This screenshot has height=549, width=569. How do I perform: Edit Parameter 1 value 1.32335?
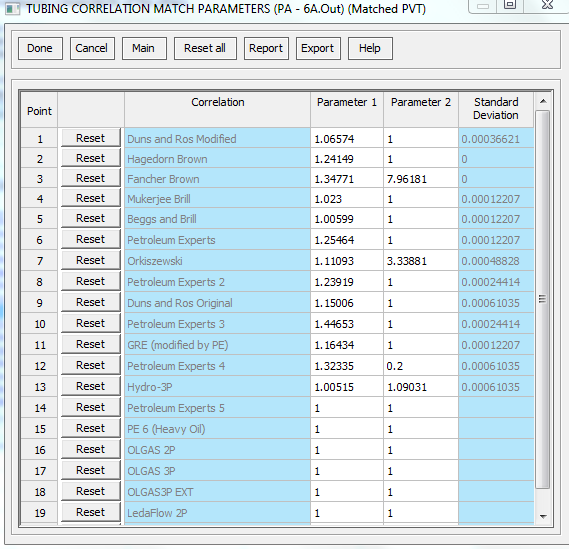click(347, 366)
